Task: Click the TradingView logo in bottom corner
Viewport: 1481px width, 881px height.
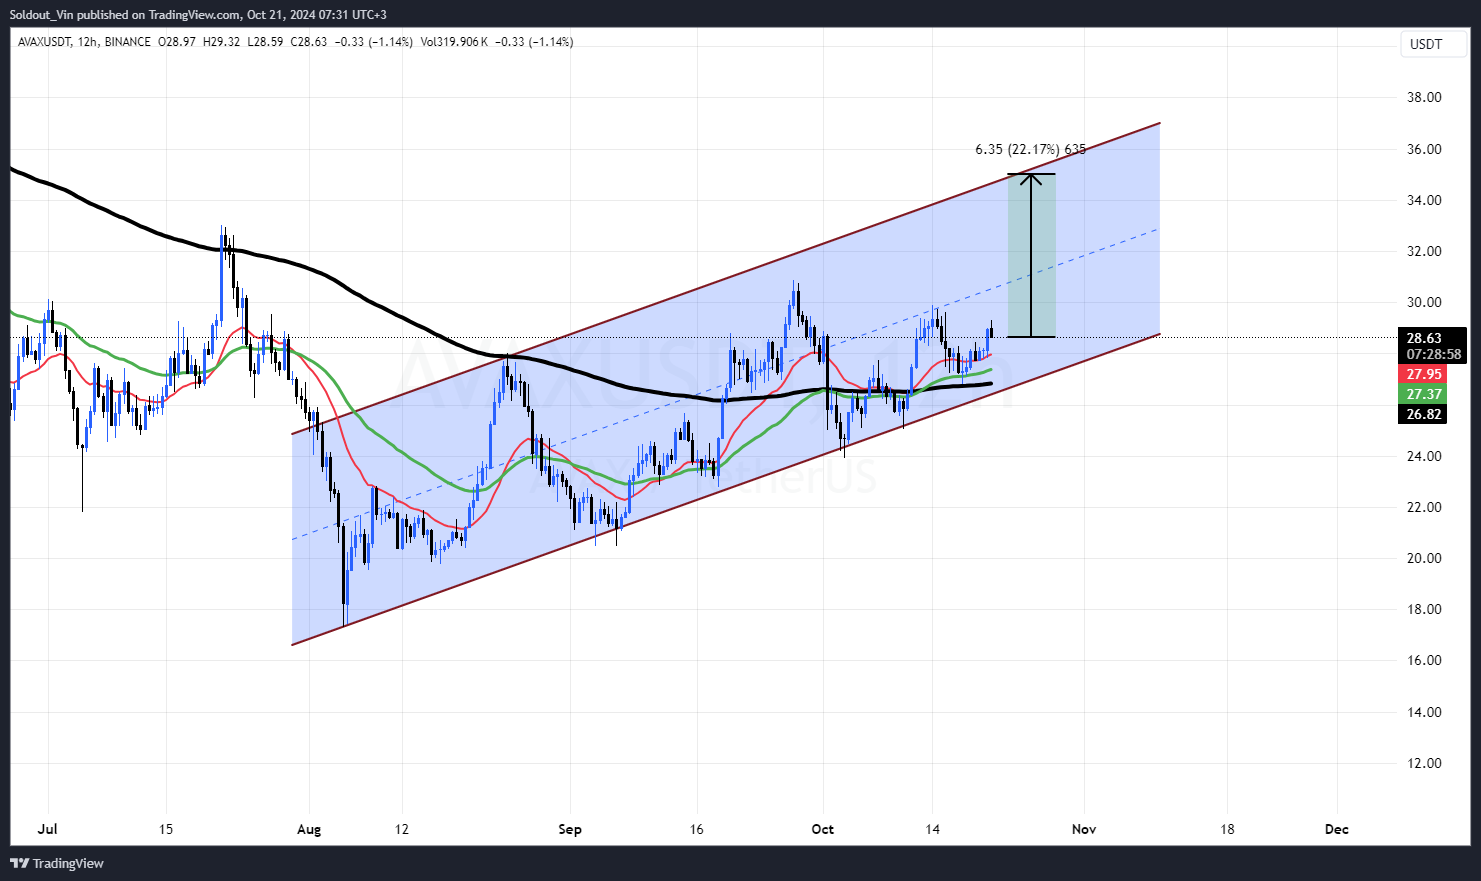Action: pyautogui.click(x=57, y=863)
